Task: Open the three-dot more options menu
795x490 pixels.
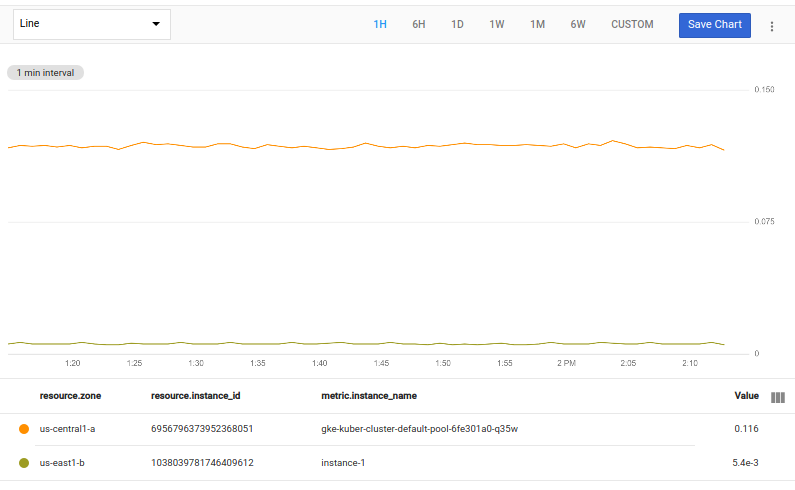Action: click(x=771, y=26)
